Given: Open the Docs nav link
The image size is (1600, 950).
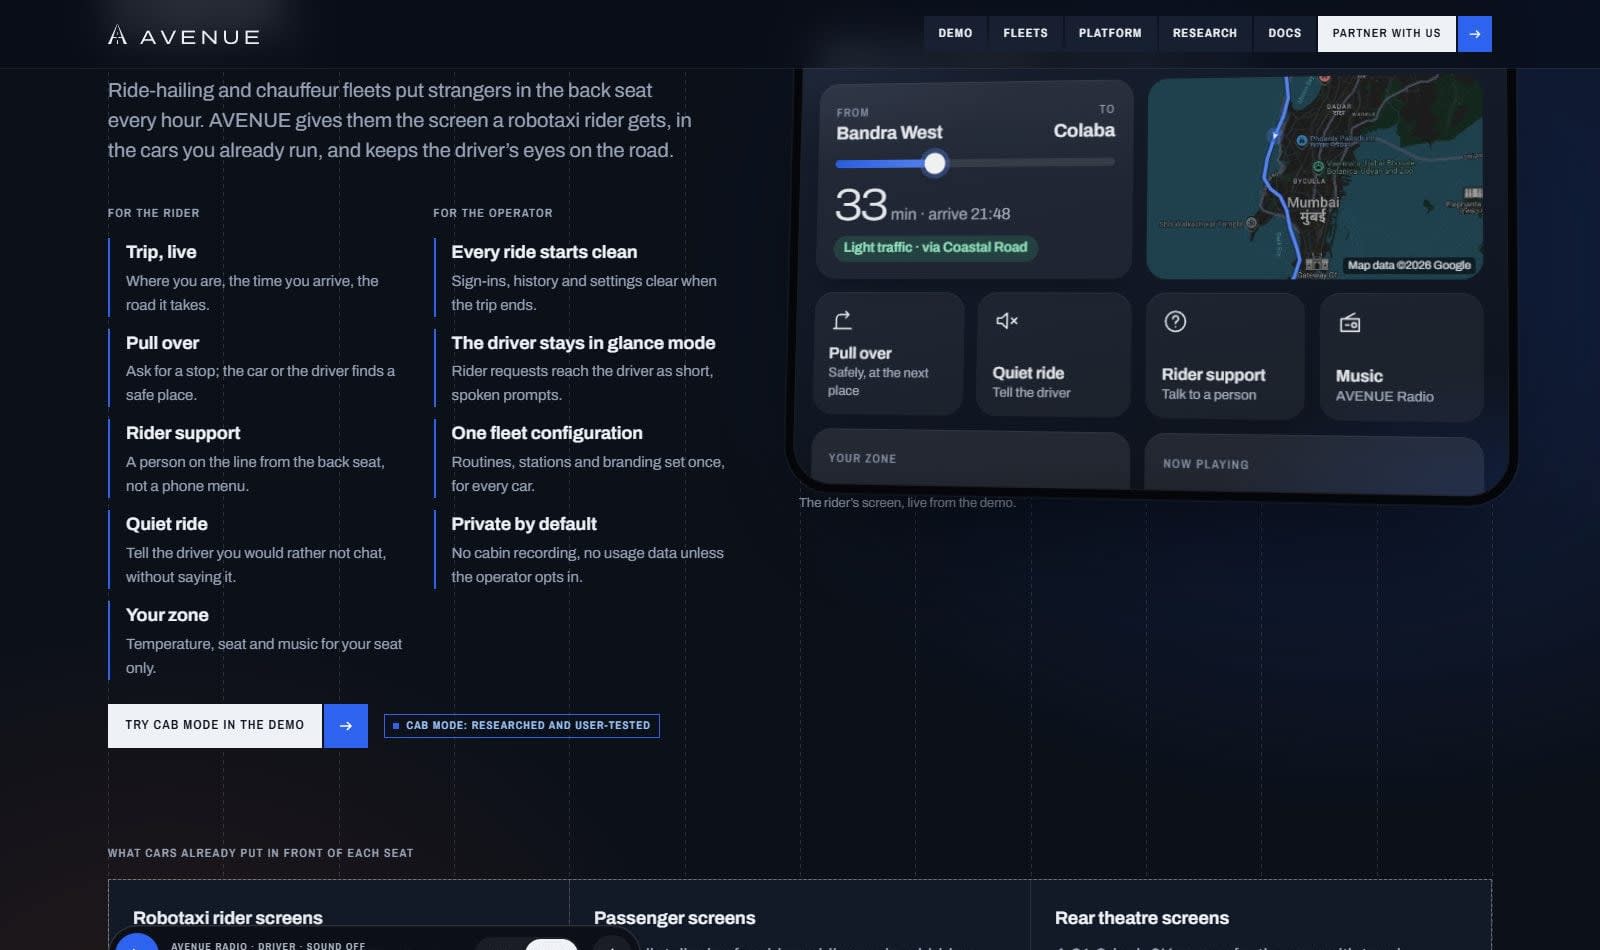Looking at the screenshot, I should 1285,33.
